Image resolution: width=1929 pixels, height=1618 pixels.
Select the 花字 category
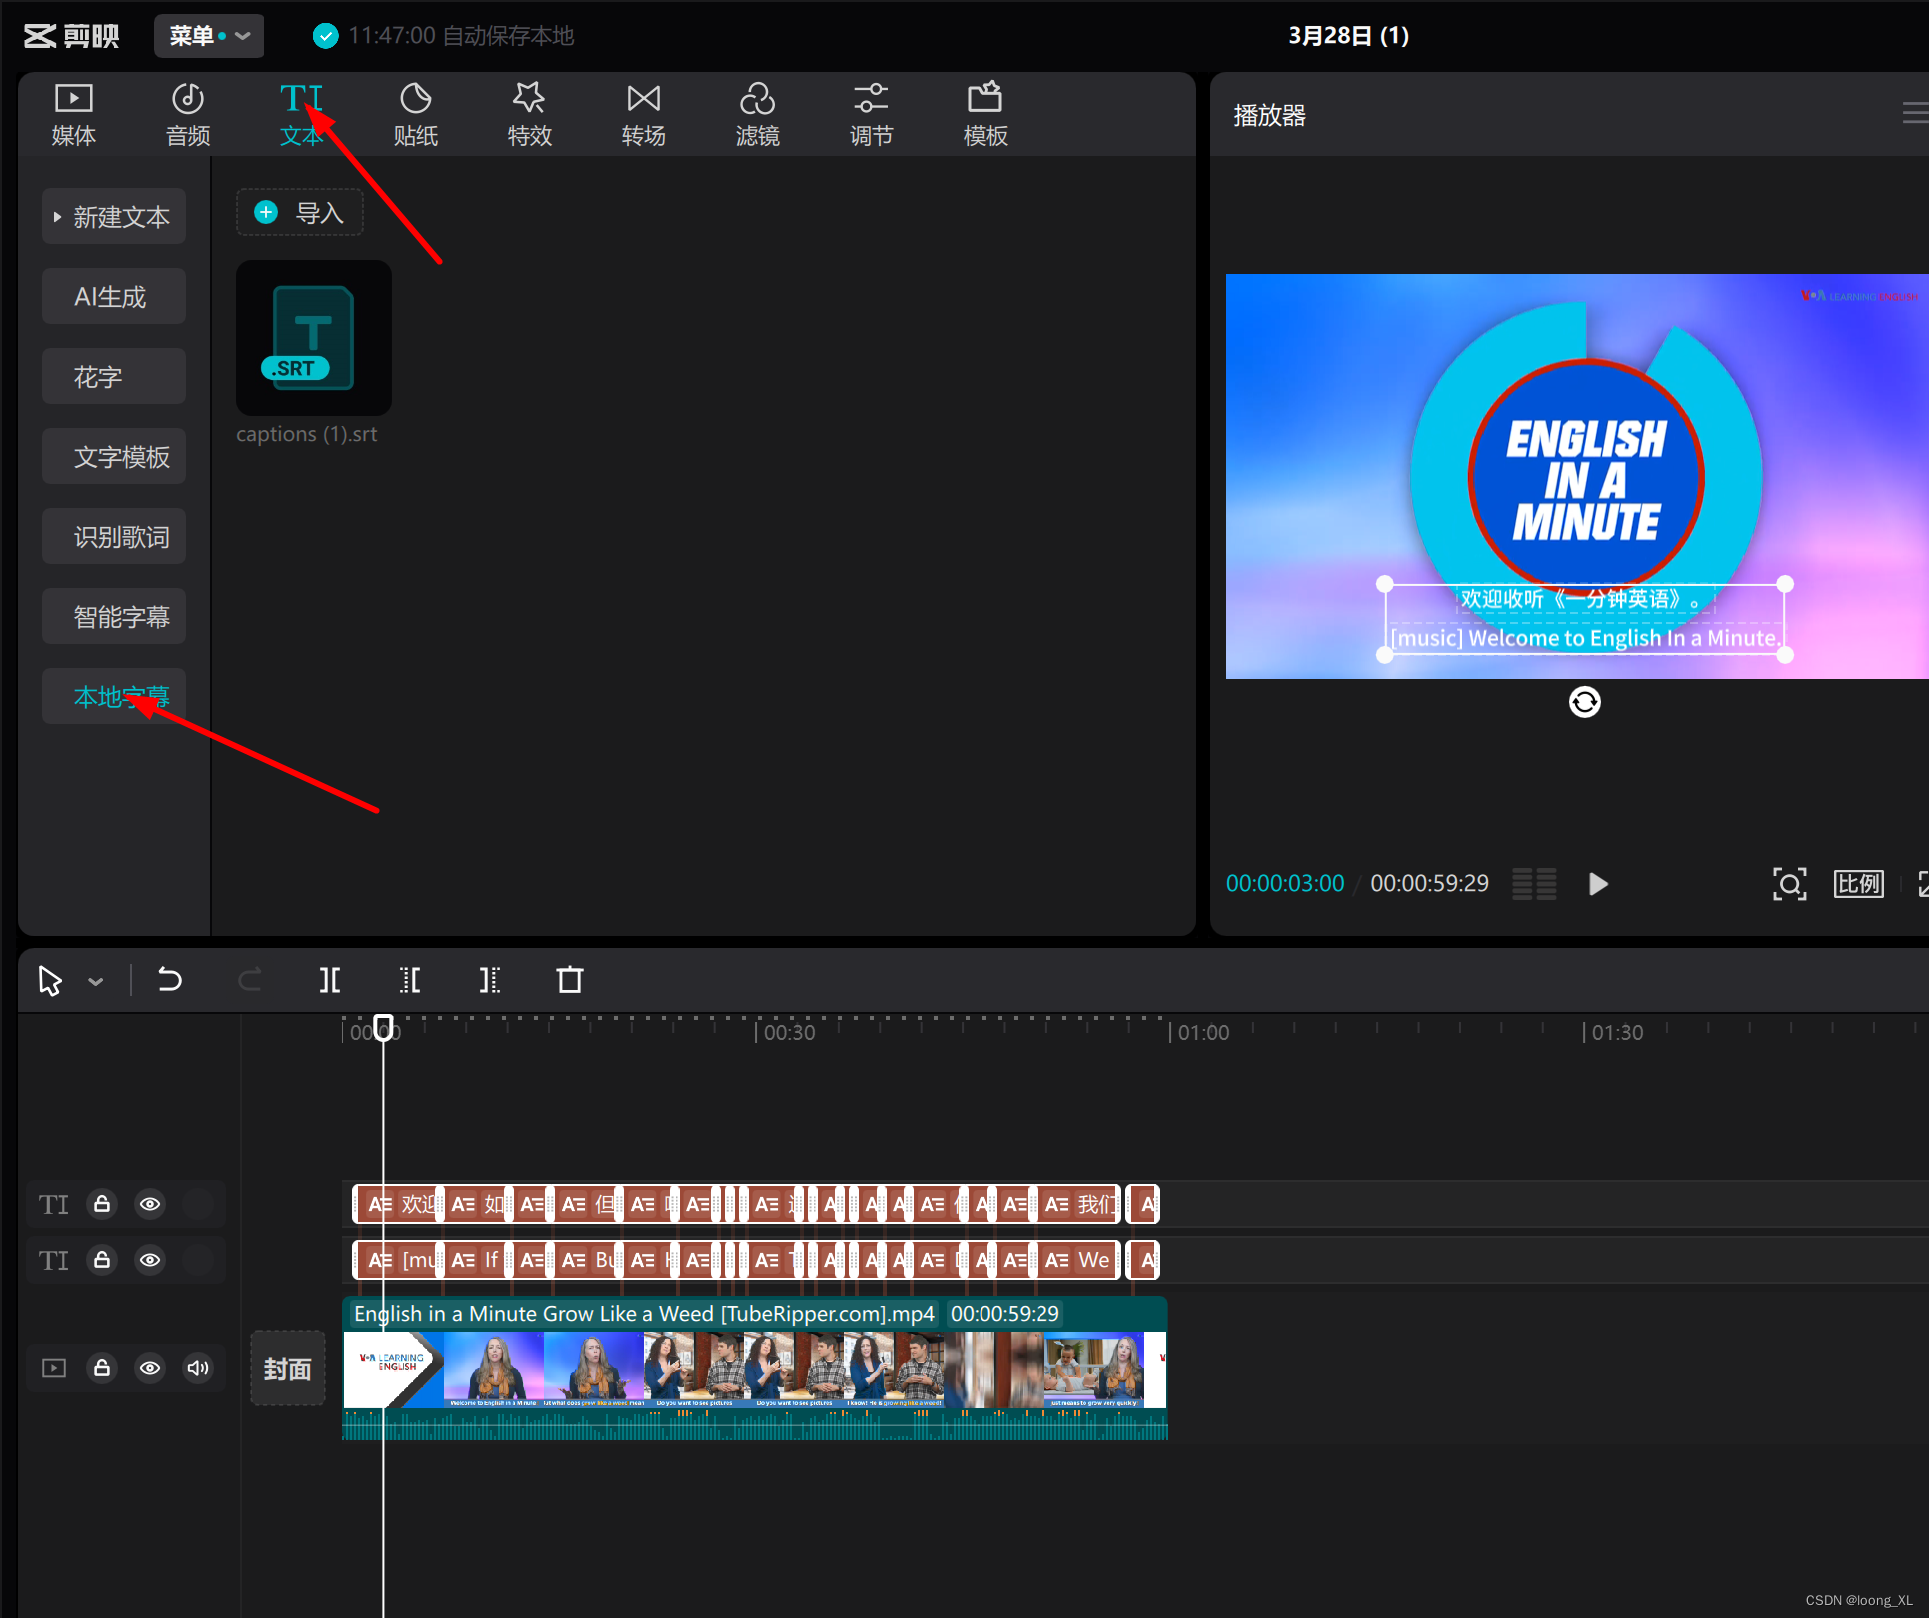(114, 376)
